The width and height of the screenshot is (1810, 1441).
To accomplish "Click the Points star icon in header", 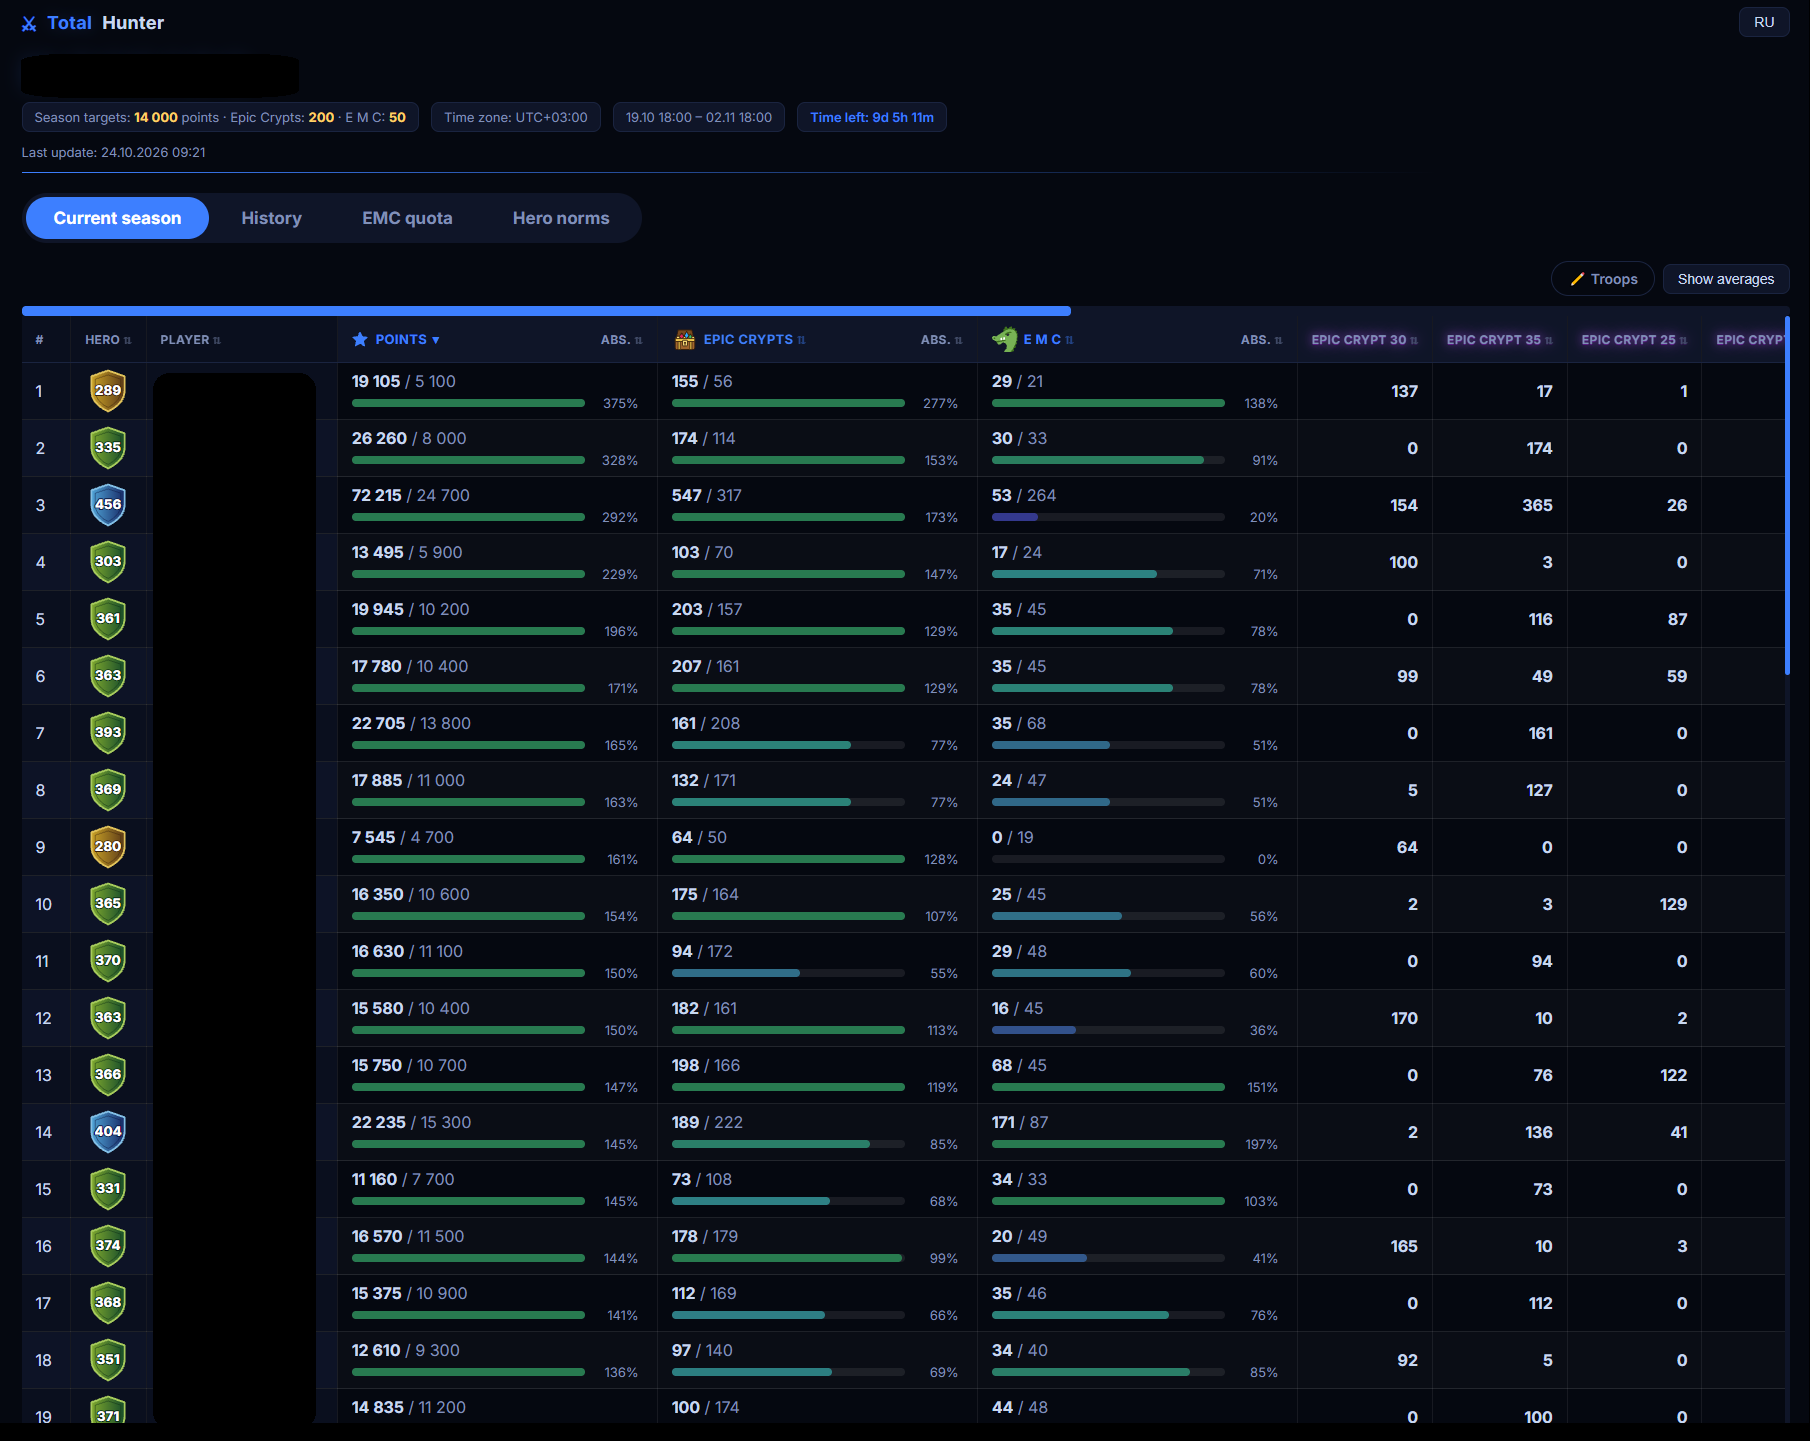I will [360, 340].
